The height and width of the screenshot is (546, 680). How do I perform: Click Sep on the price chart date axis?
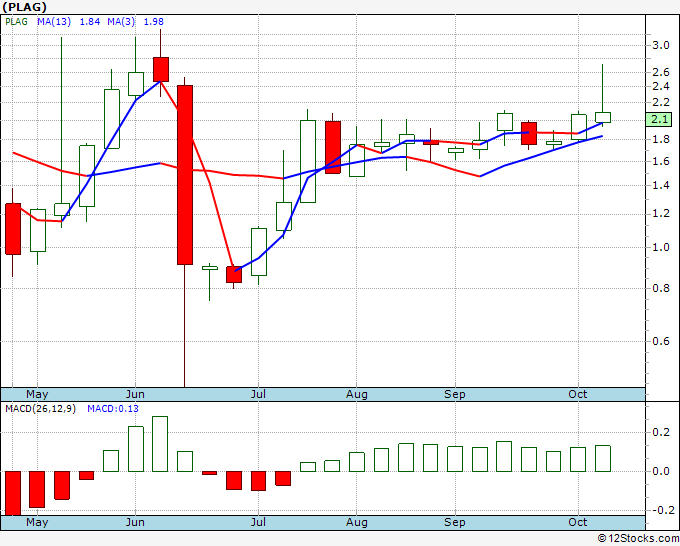click(455, 394)
